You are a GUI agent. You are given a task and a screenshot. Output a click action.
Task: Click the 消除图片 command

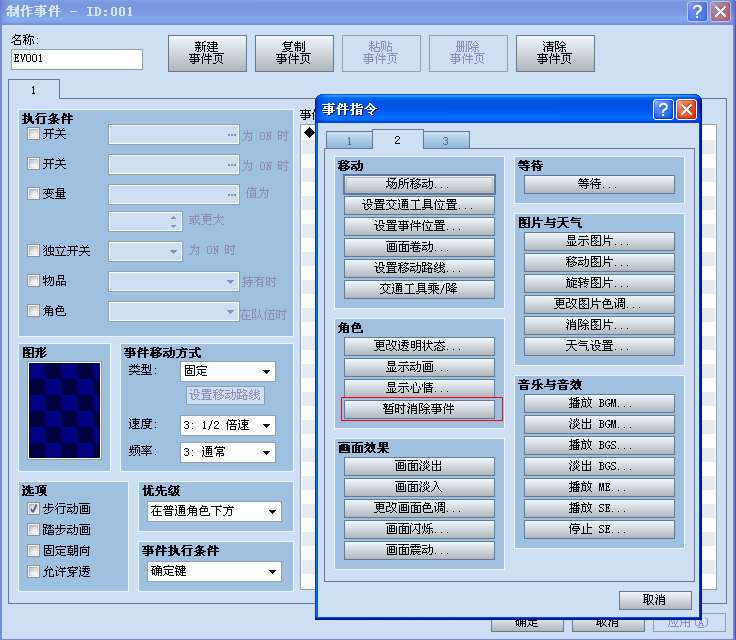599,325
